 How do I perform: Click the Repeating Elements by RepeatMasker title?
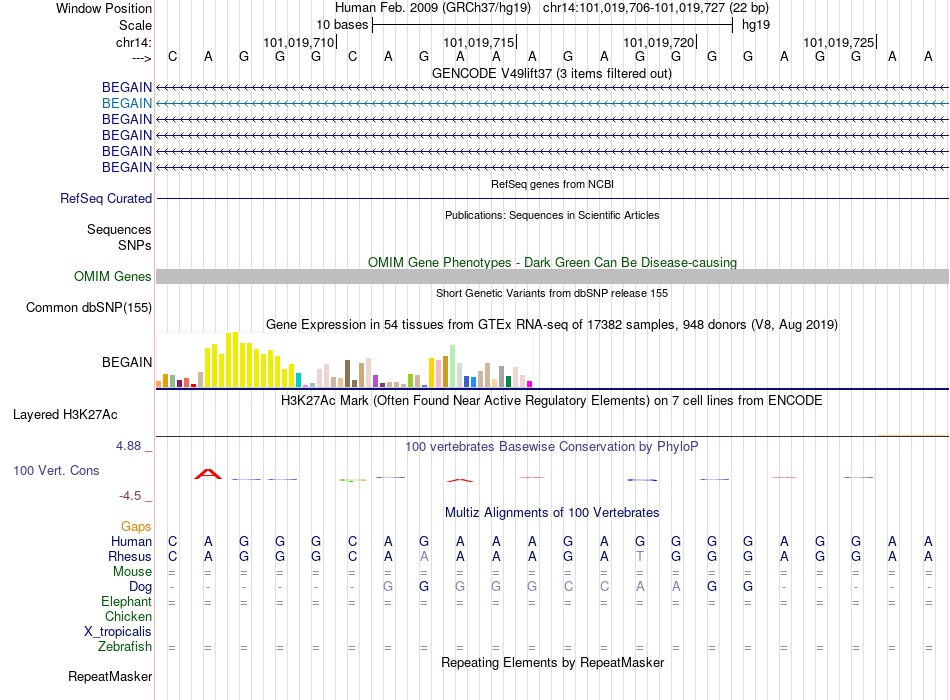click(553, 663)
